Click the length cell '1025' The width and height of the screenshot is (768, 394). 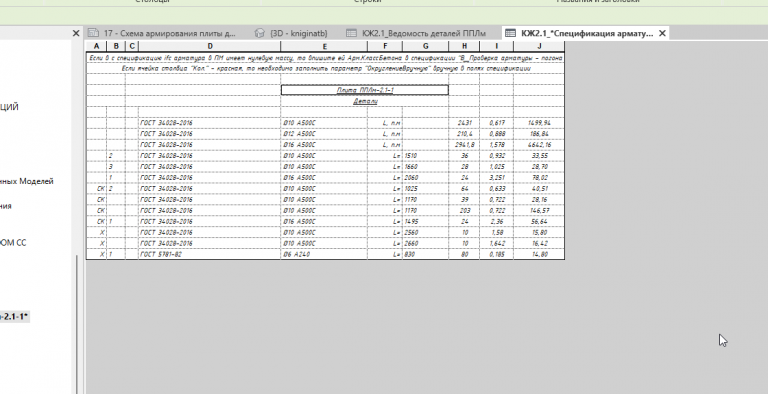(x=425, y=189)
